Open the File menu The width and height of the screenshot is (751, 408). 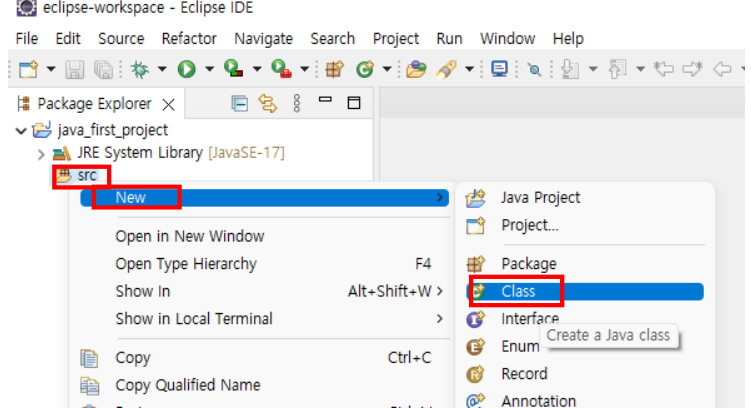tap(27, 38)
